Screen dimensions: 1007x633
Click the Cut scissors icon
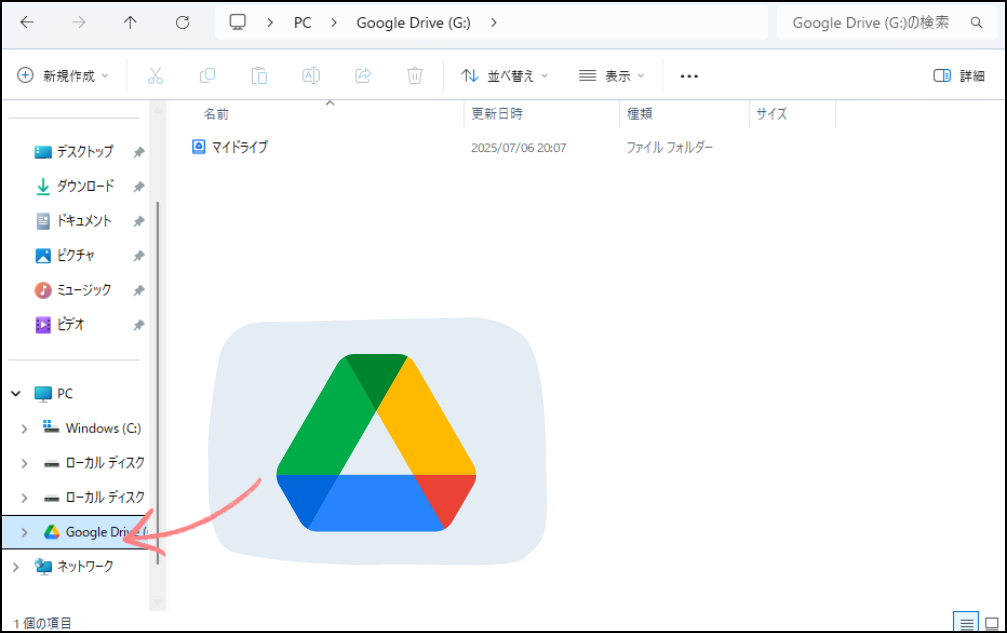tap(155, 76)
